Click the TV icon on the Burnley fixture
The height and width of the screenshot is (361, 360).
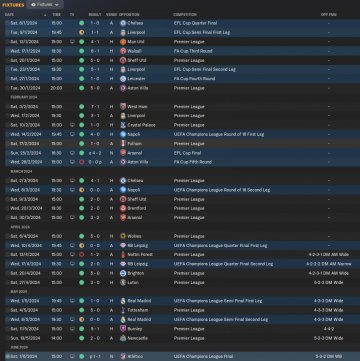click(72, 329)
